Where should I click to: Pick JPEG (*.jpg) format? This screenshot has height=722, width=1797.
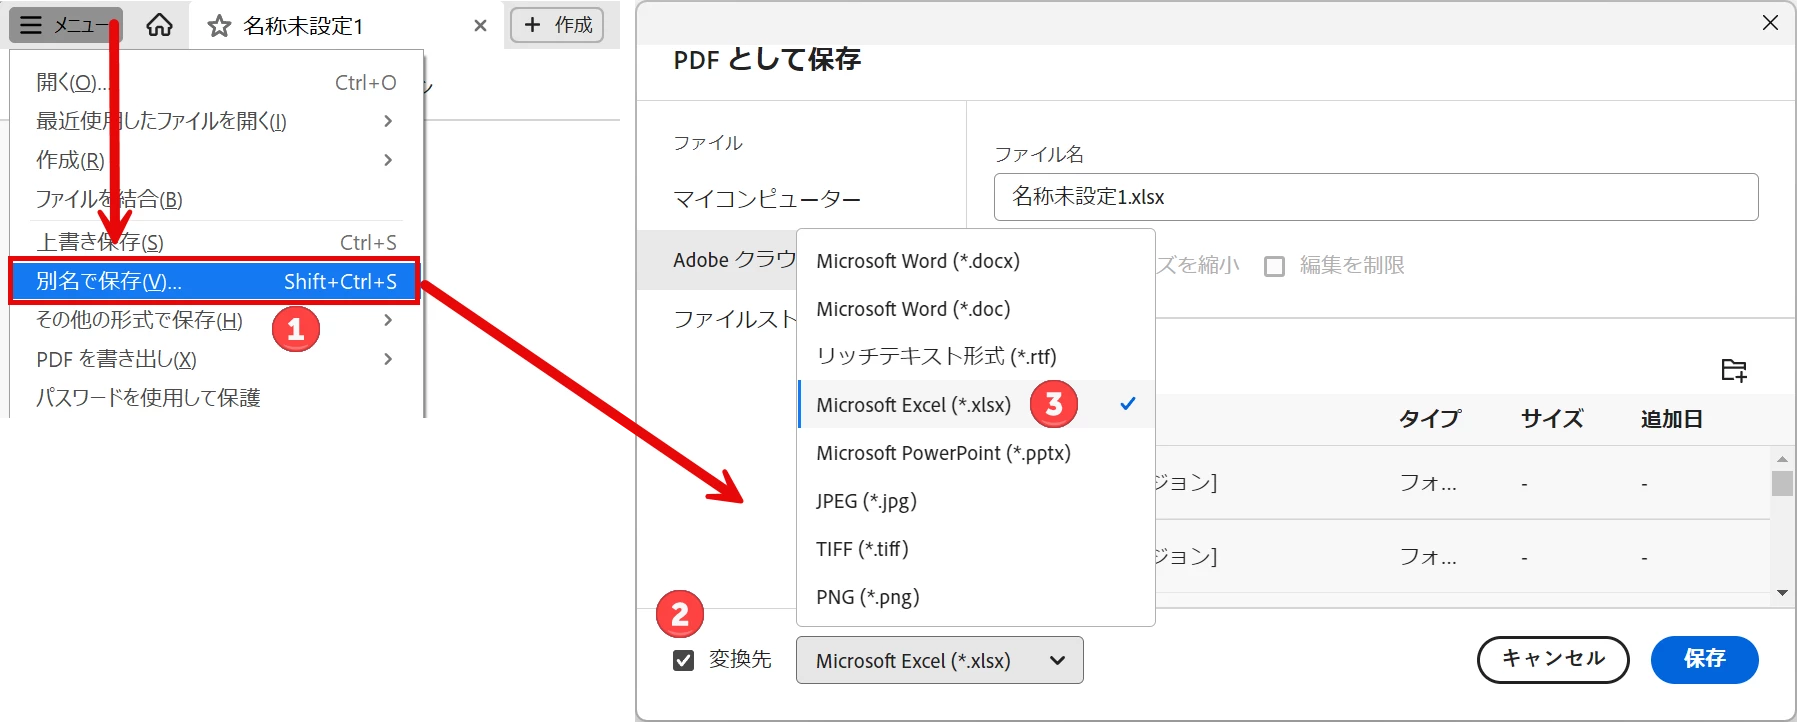point(976,501)
